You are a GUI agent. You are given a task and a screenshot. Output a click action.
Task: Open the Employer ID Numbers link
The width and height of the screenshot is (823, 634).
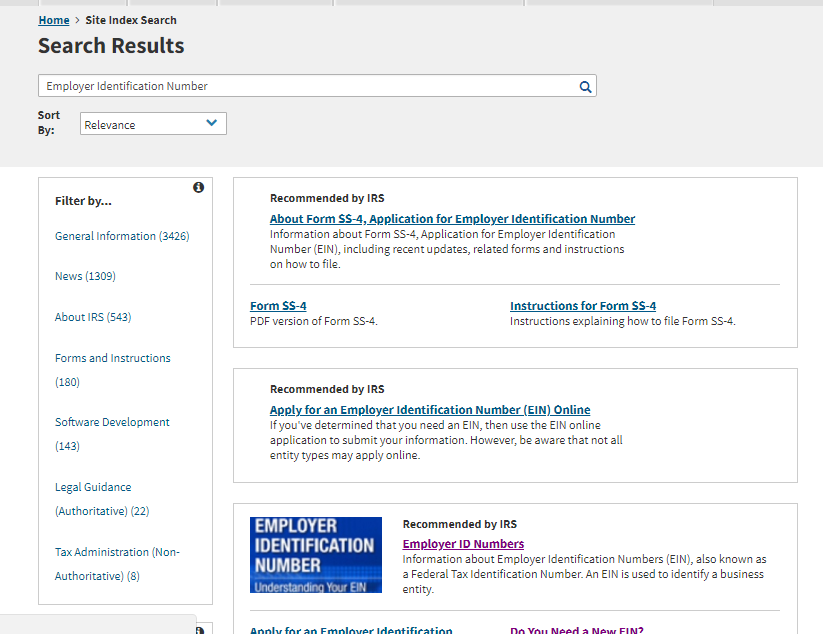click(x=463, y=544)
